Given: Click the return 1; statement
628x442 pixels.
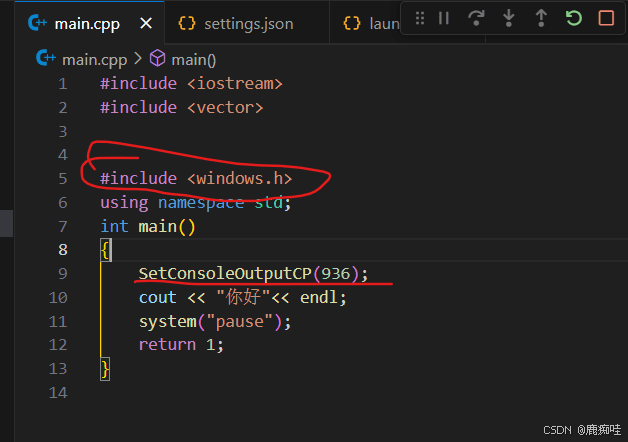Looking at the screenshot, I should coord(181,345).
